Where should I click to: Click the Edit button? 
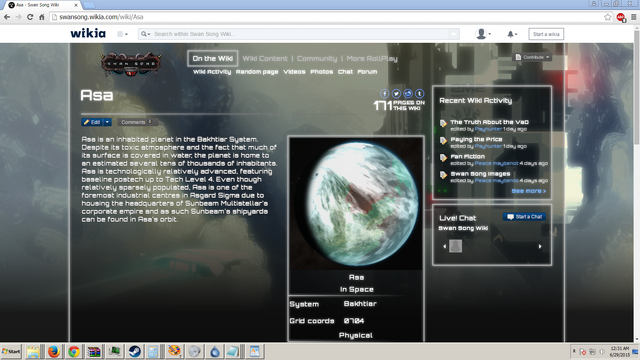pyautogui.click(x=92, y=122)
